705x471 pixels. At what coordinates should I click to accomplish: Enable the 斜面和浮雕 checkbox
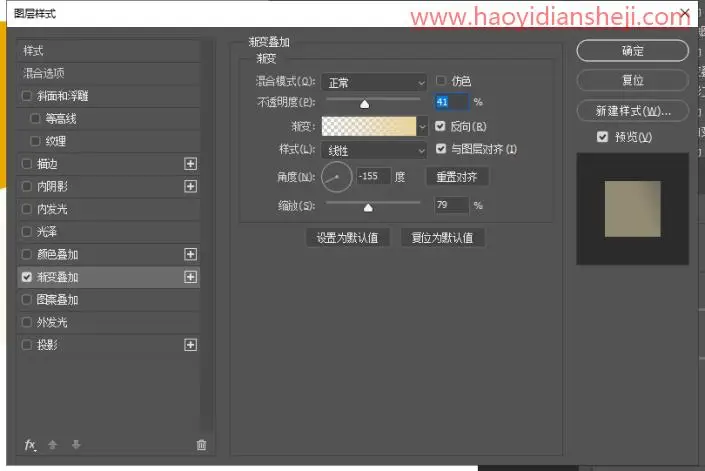click(27, 96)
